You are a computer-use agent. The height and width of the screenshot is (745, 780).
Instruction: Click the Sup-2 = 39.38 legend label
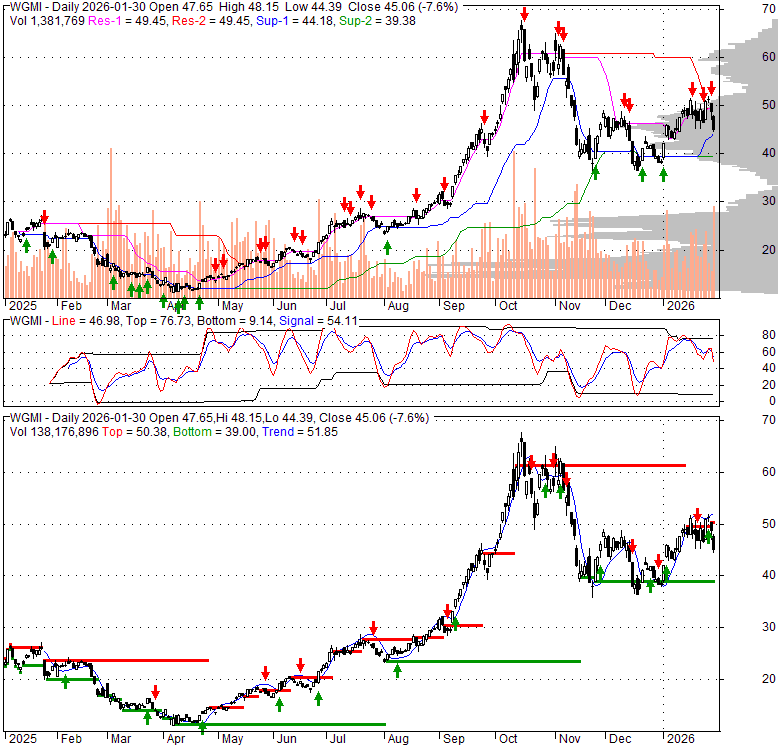pyautogui.click(x=377, y=21)
